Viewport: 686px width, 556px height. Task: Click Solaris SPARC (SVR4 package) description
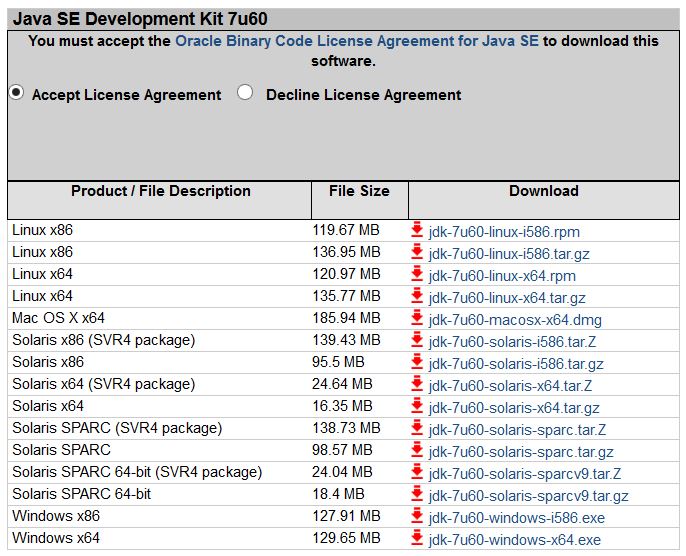pos(117,428)
